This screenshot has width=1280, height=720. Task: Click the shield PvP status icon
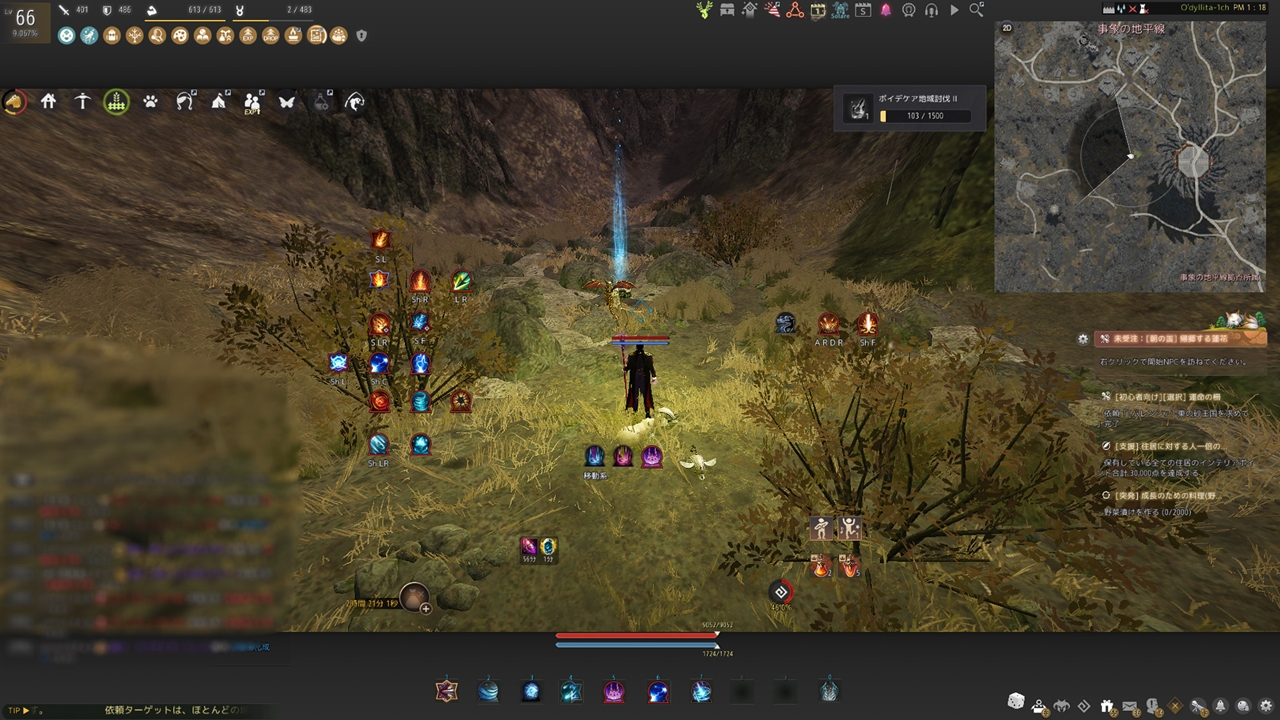pos(361,35)
